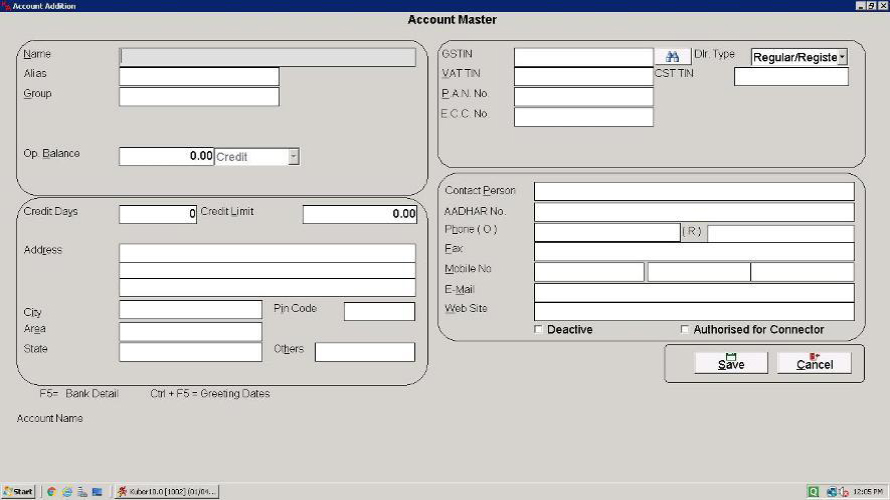The width and height of the screenshot is (890, 500).
Task: Click the GSTIN input field
Action: pos(583,57)
